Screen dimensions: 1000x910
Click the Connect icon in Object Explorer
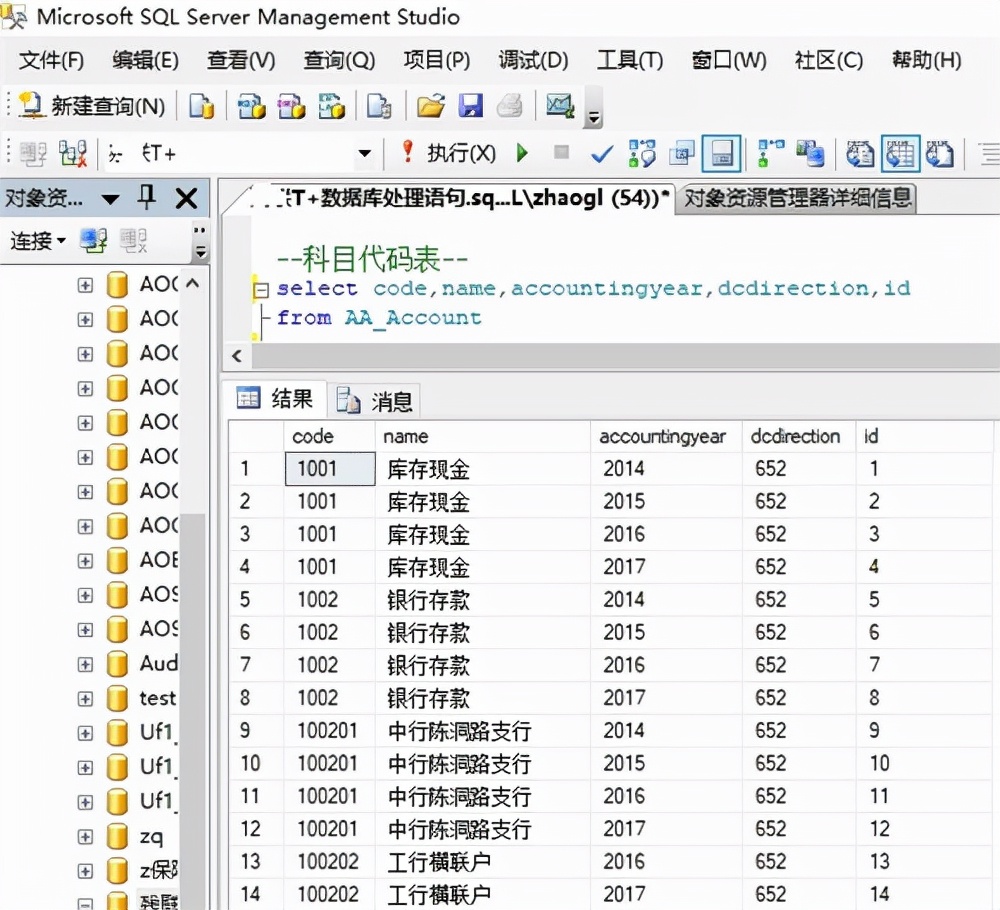[x=91, y=241]
